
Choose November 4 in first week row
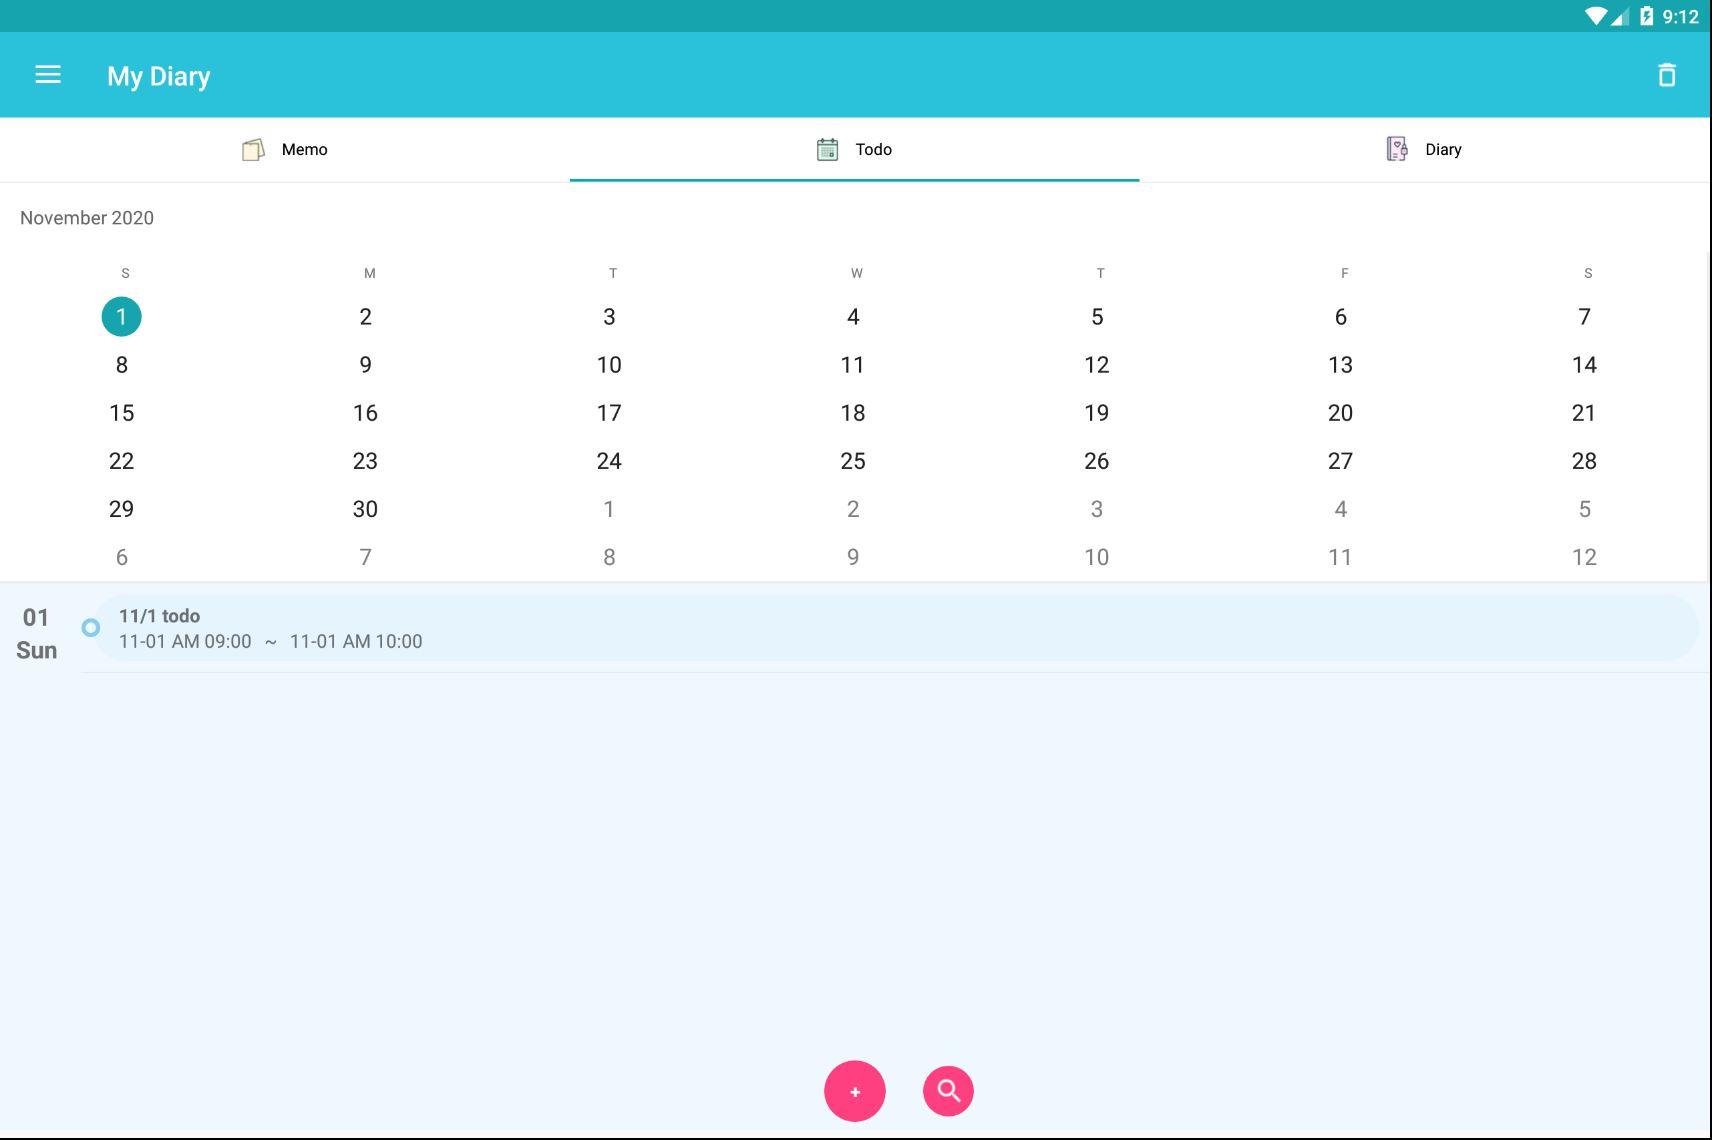(853, 317)
